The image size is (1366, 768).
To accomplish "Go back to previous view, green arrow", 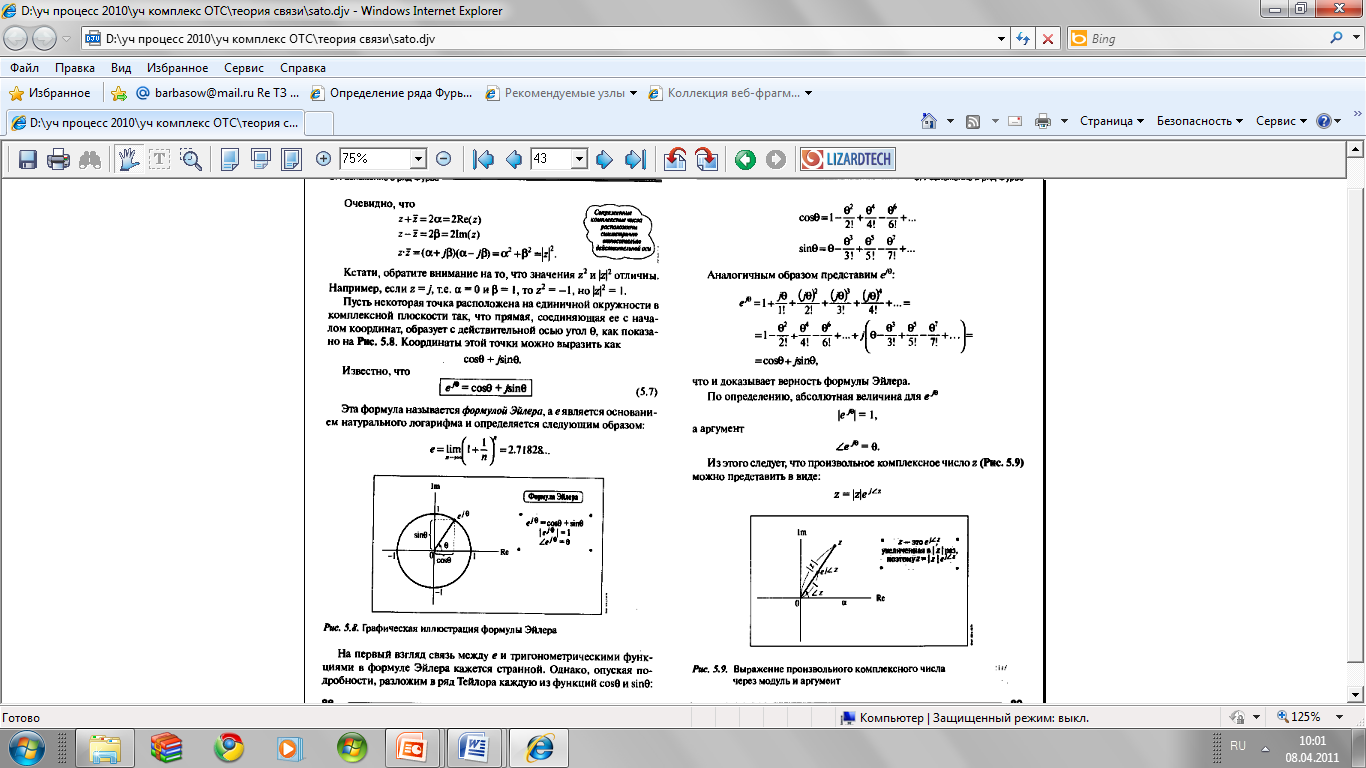I will pos(745,159).
